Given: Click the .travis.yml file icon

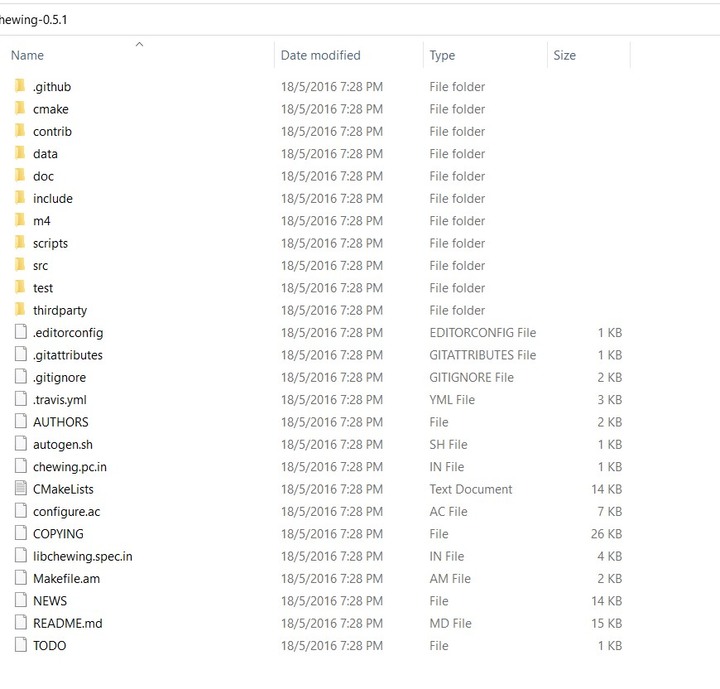Looking at the screenshot, I should [21, 399].
